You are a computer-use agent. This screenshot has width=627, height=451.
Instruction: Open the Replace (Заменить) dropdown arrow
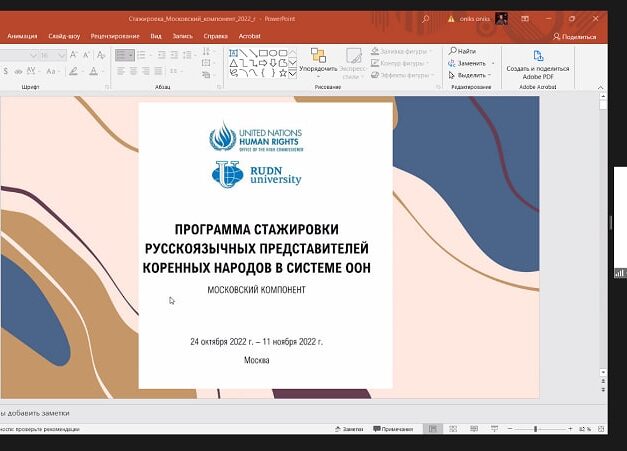click(x=490, y=63)
